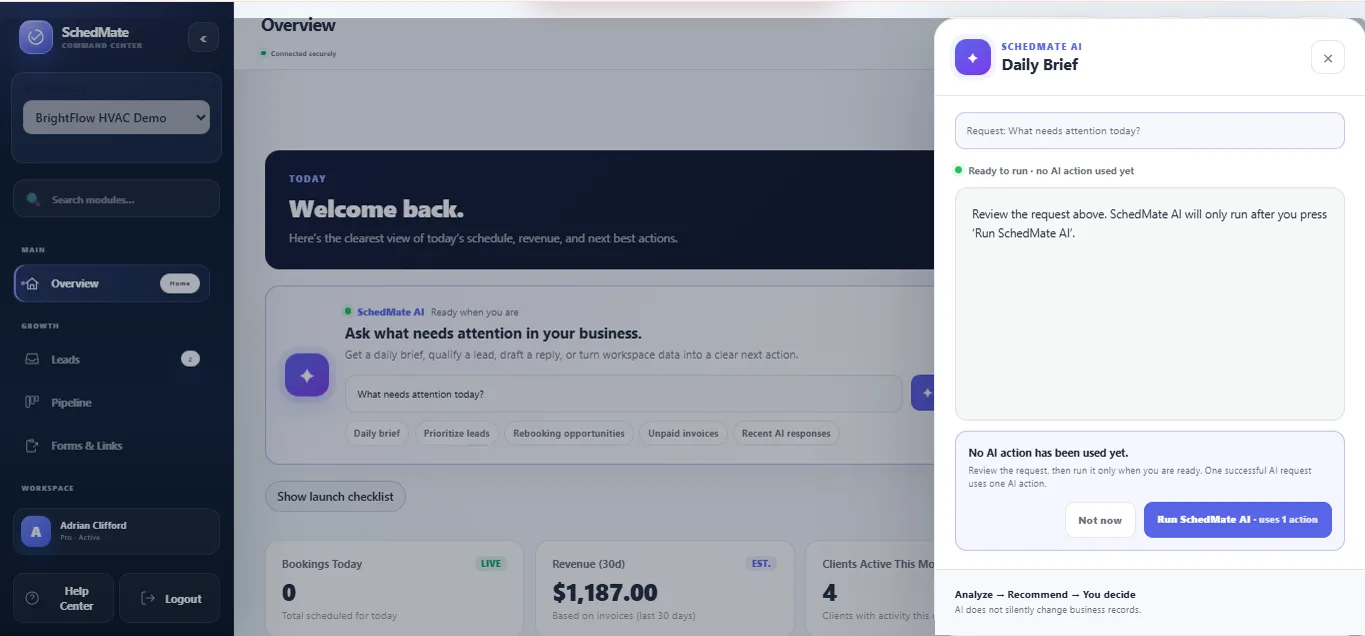
Task: Click the Forms & Links icon
Action: (x=32, y=445)
